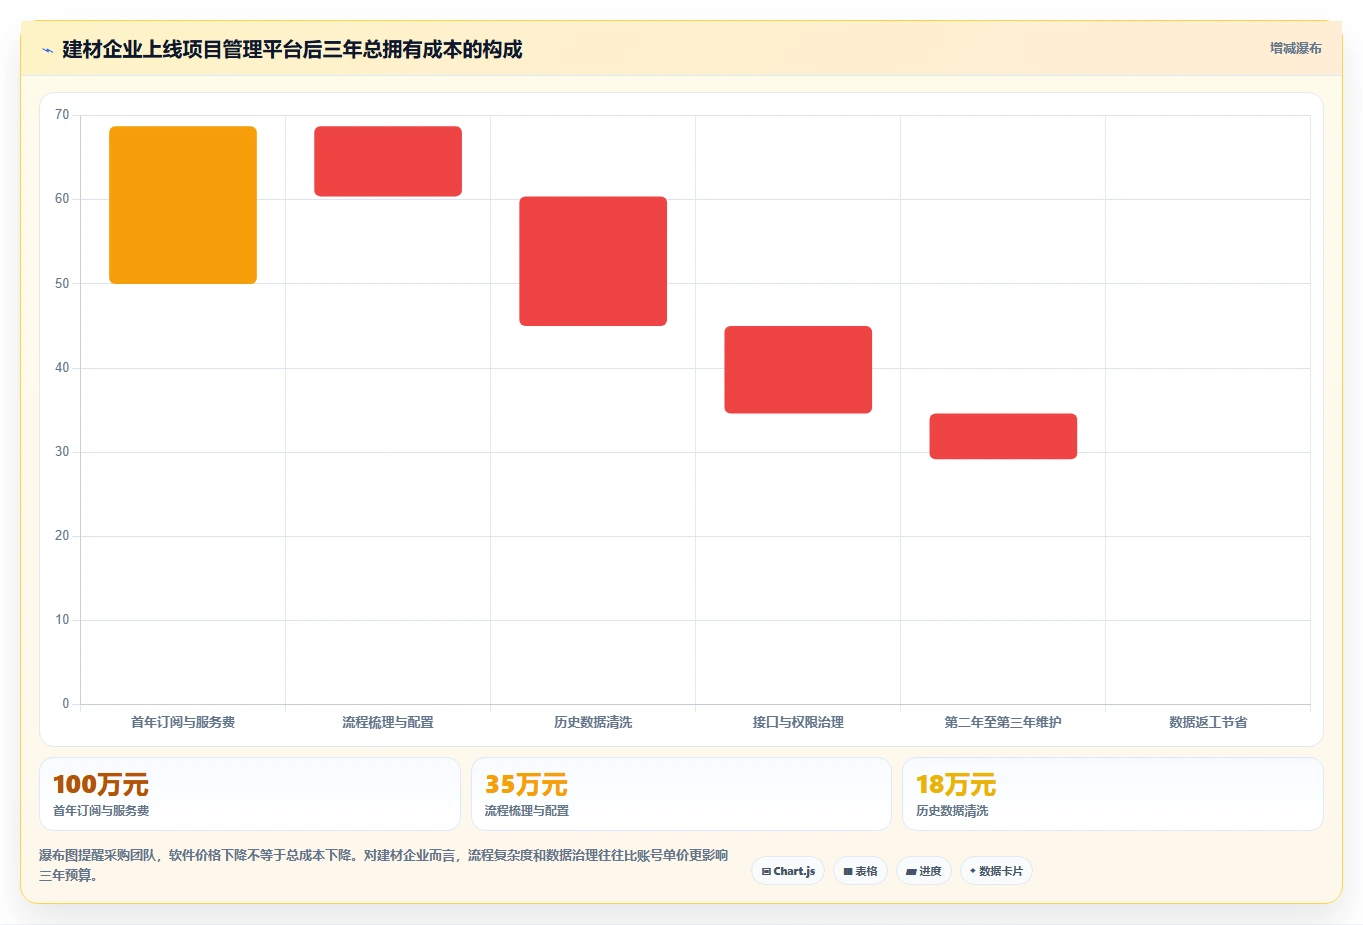The width and height of the screenshot is (1363, 925).
Task: Click the 首年订阅与服务费 x-axis label
Action: coord(183,722)
